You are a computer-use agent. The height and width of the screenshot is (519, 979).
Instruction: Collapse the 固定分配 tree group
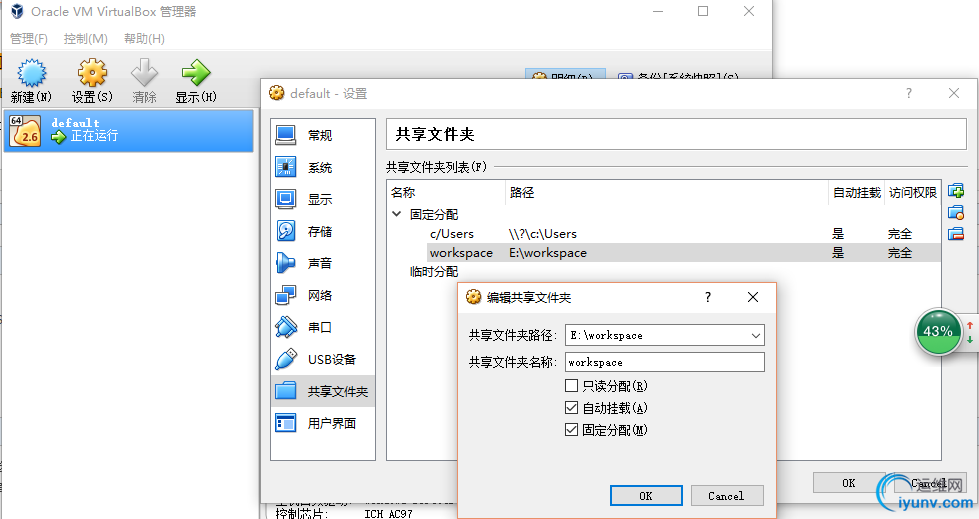coord(396,214)
